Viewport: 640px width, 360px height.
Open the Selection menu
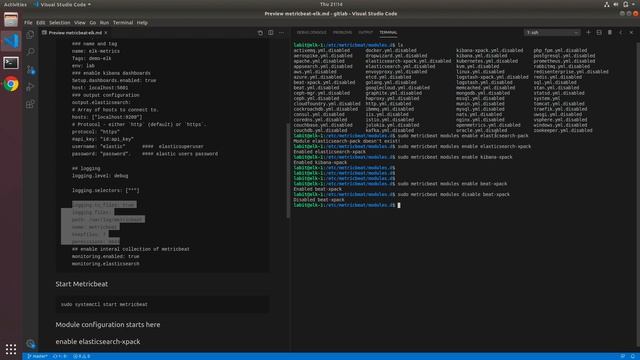pos(60,22)
